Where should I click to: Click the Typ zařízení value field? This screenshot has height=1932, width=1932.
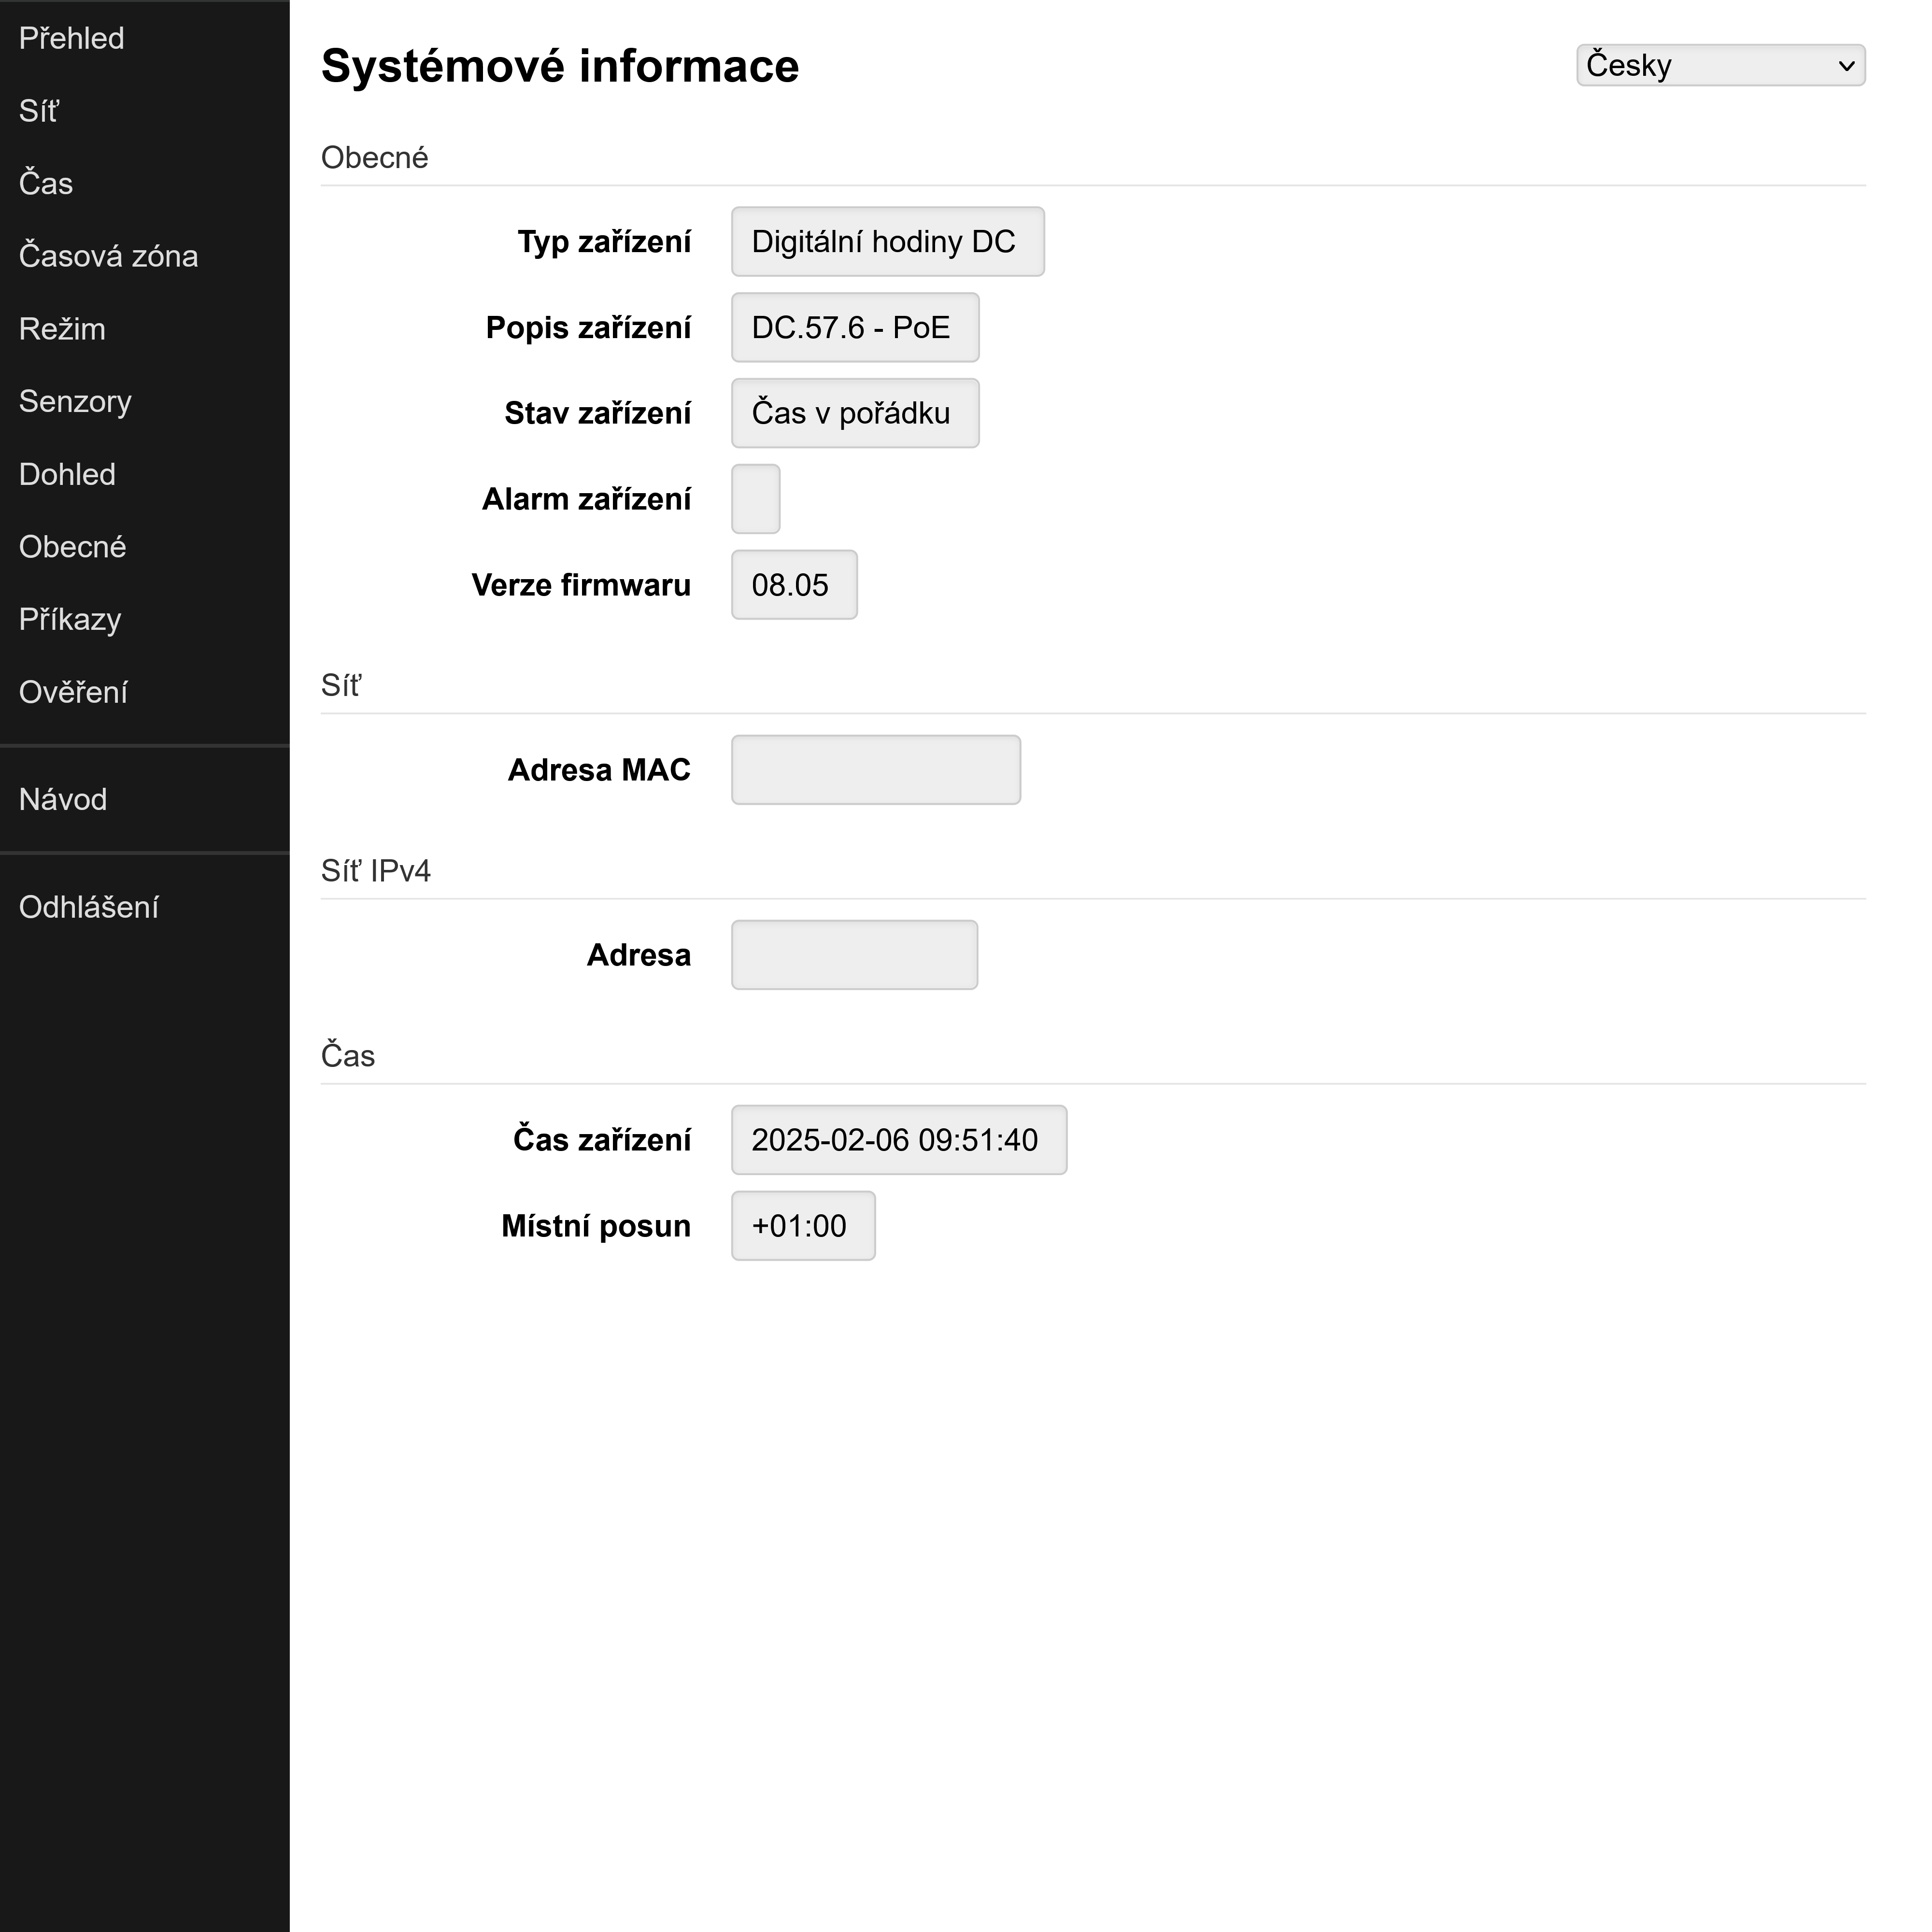[x=887, y=241]
